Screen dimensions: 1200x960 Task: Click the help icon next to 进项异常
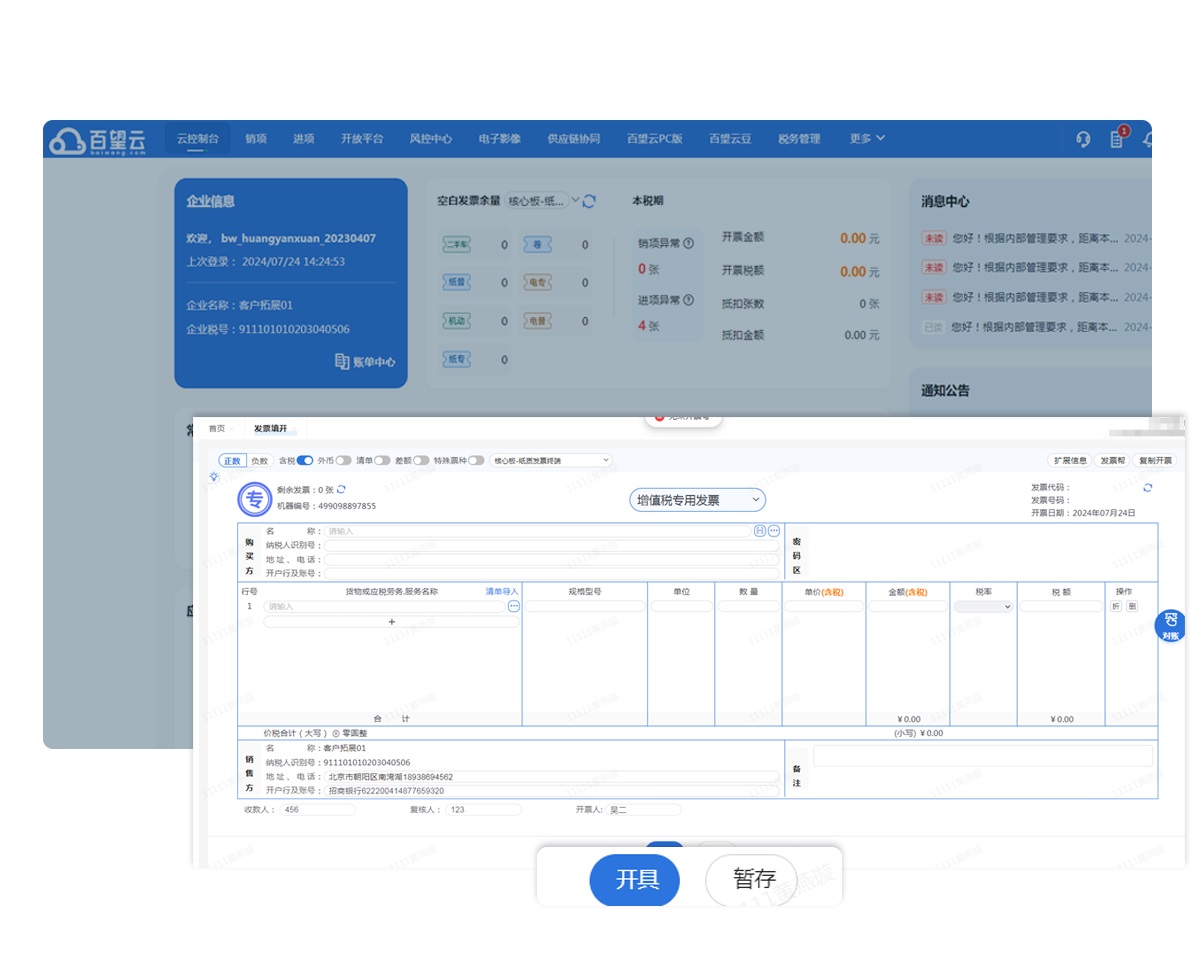688,300
